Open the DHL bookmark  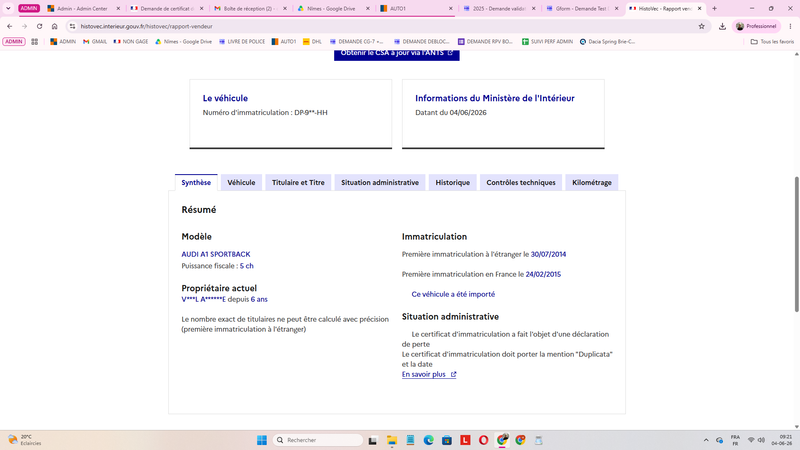(x=312, y=41)
